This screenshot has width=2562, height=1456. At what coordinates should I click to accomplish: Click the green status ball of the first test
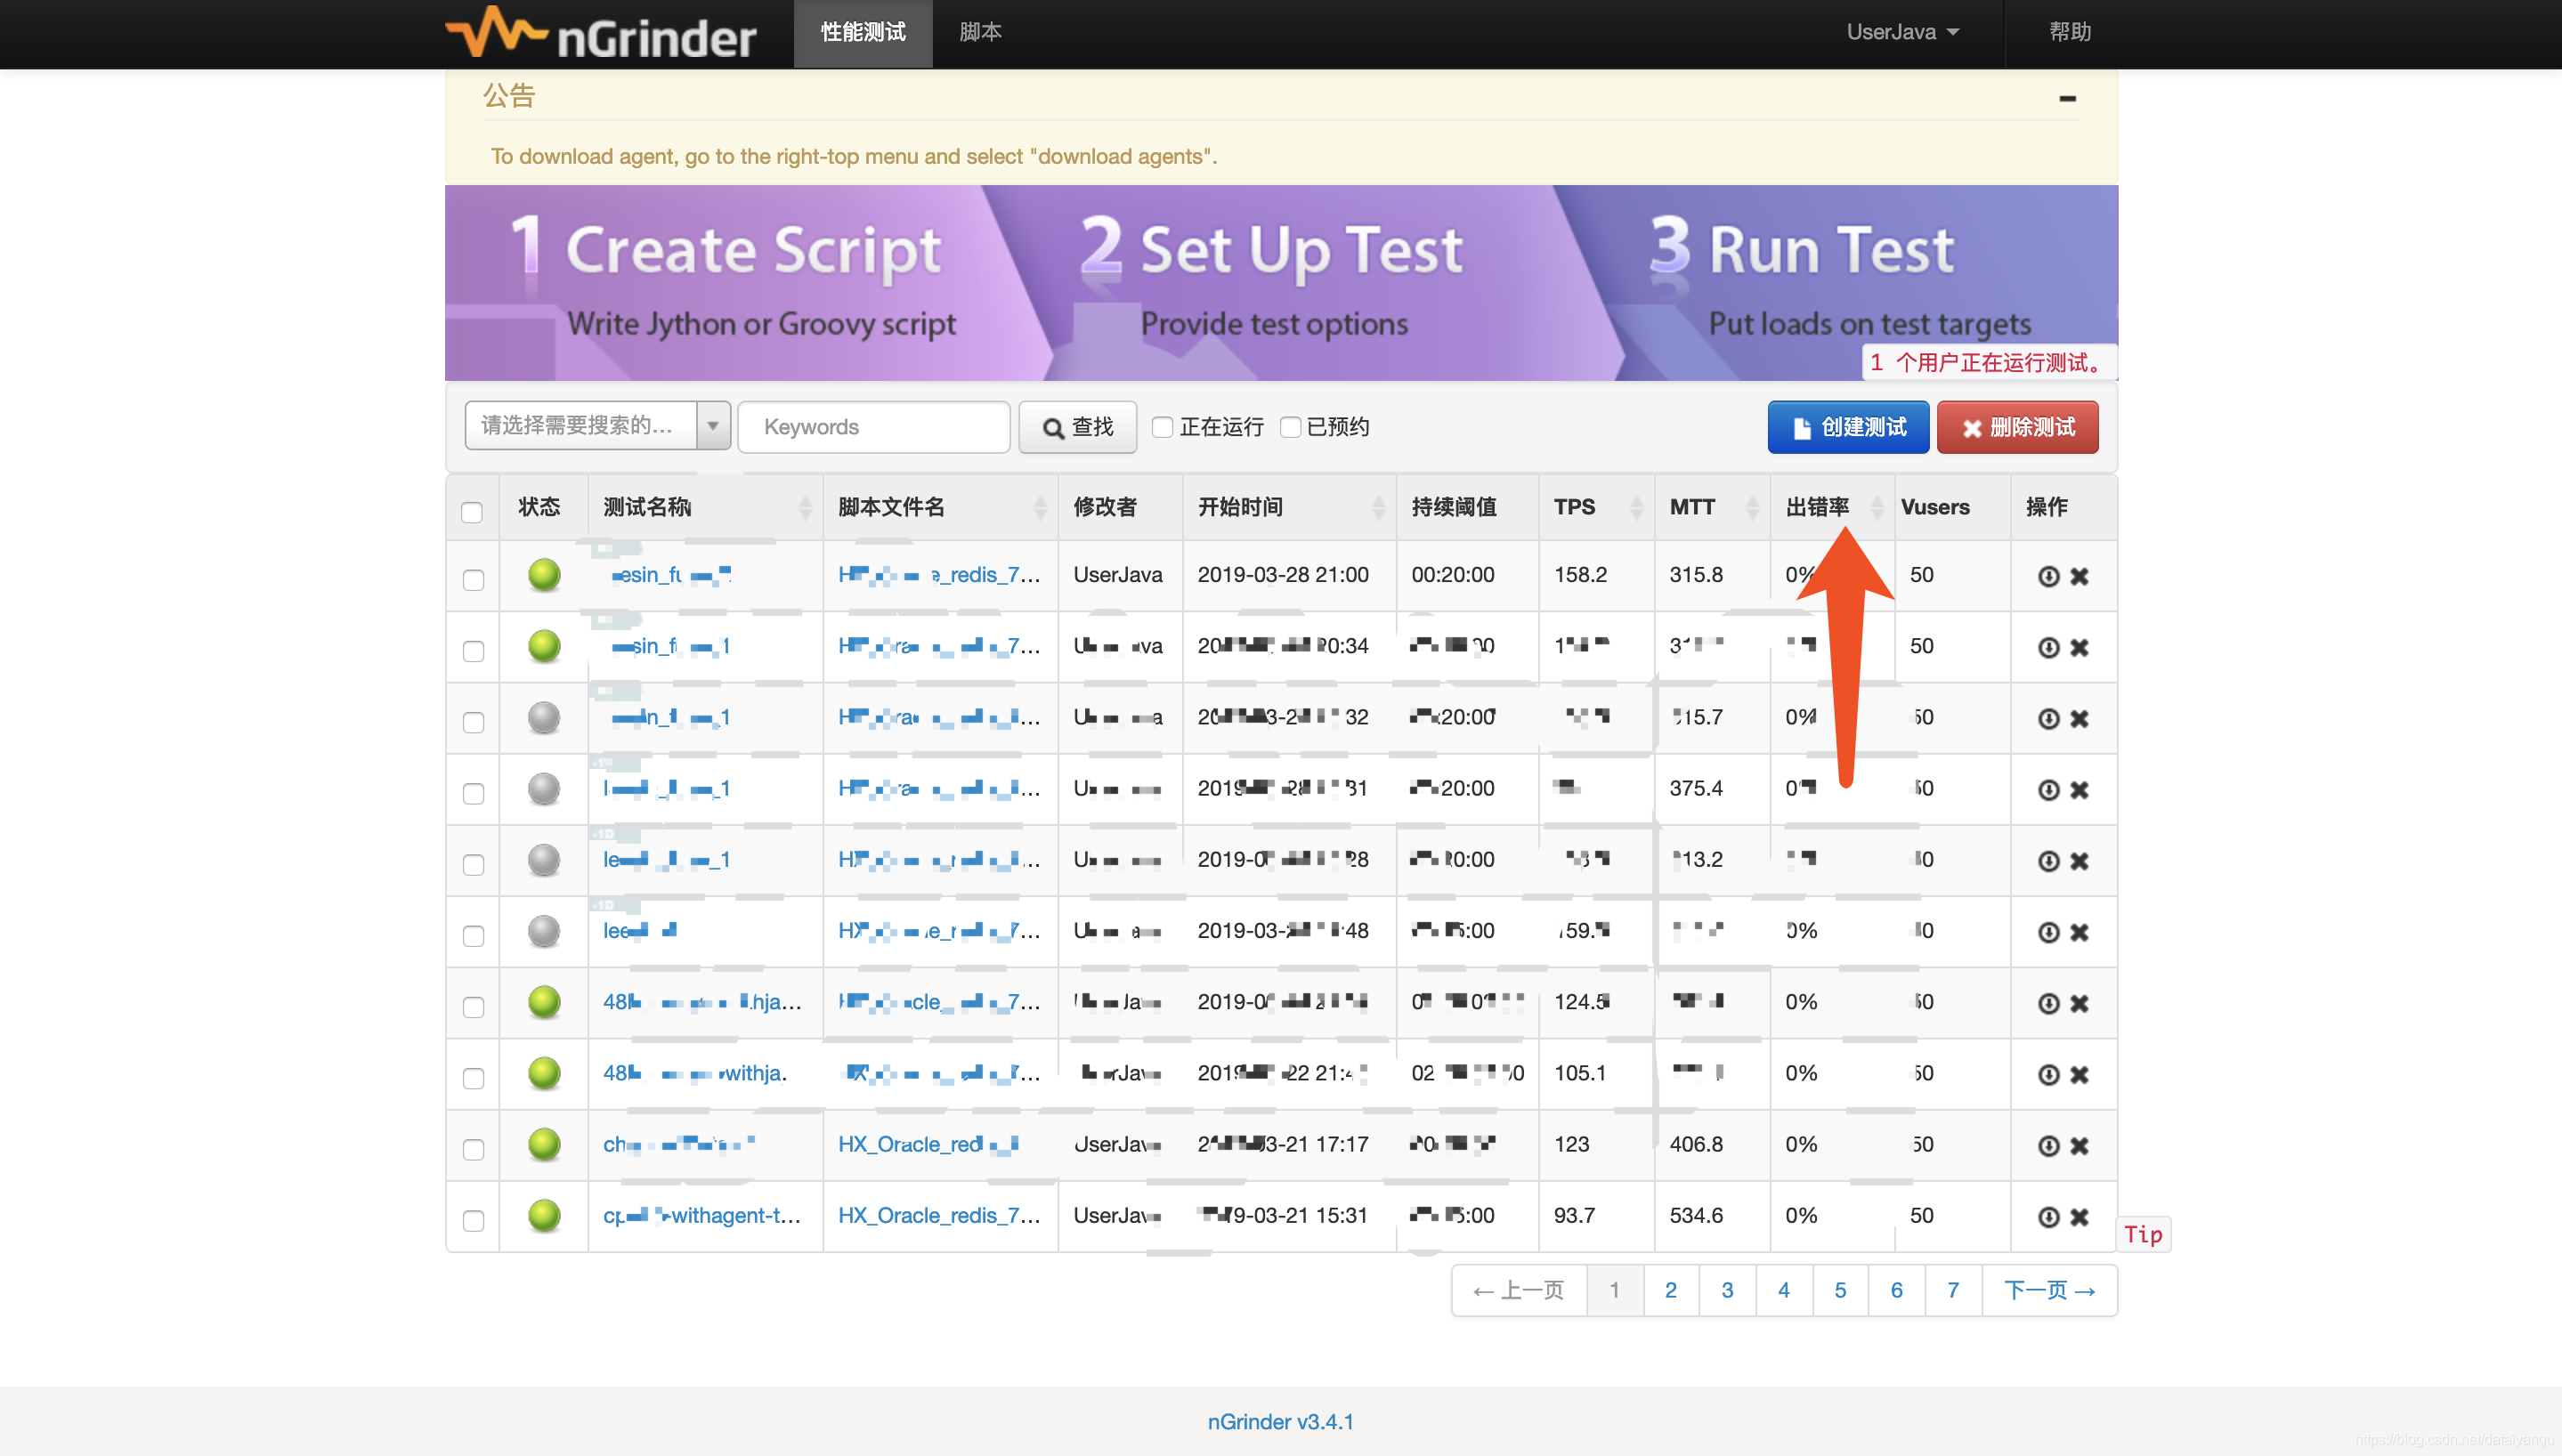tap(544, 575)
